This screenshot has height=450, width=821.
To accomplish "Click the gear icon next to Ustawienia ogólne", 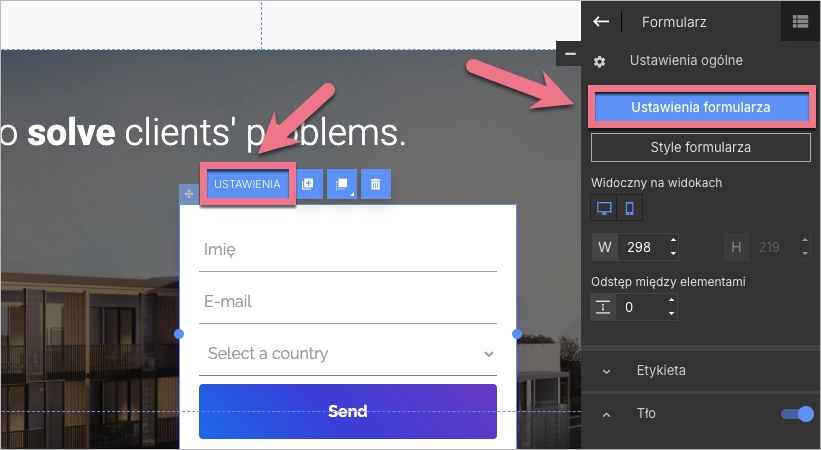I will click(600, 62).
